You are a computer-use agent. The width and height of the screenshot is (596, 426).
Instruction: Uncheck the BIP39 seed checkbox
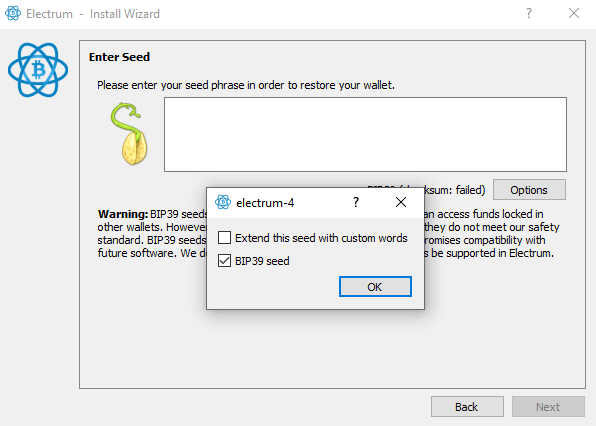pyautogui.click(x=224, y=261)
